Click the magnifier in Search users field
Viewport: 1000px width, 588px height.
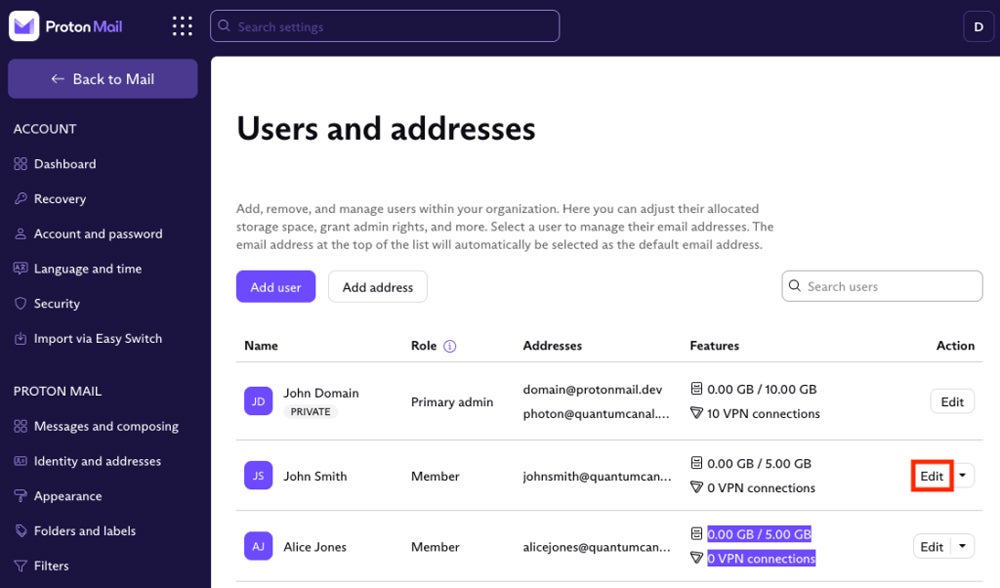795,286
